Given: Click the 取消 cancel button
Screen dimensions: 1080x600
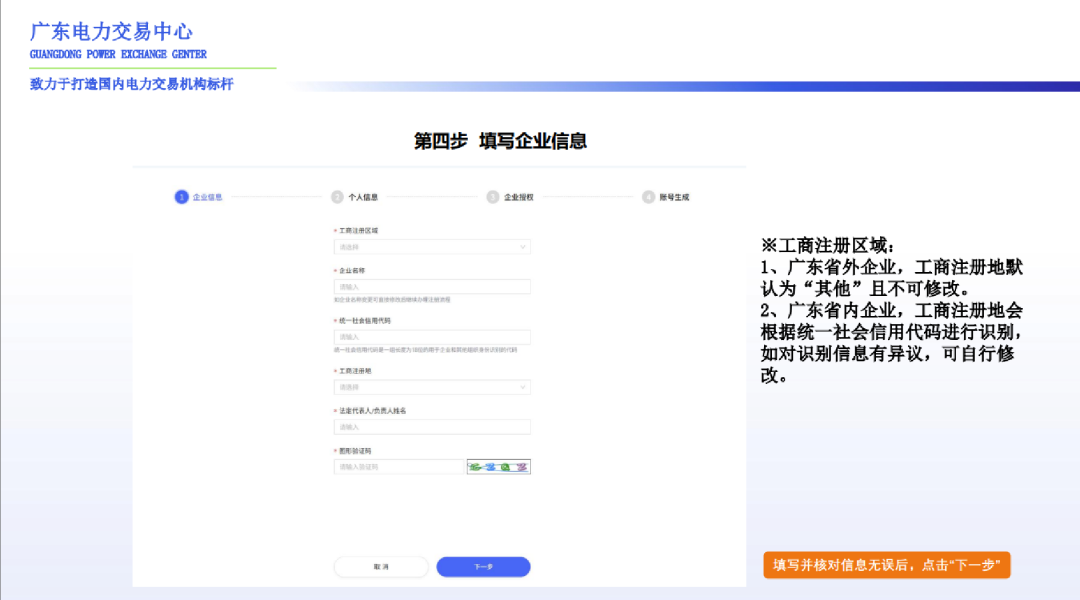Looking at the screenshot, I should [381, 566].
